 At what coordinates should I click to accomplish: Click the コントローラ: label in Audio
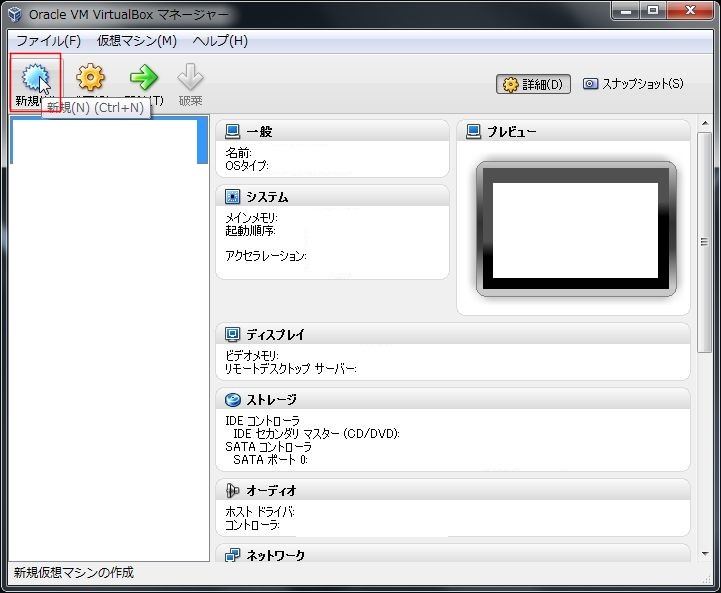click(x=252, y=525)
